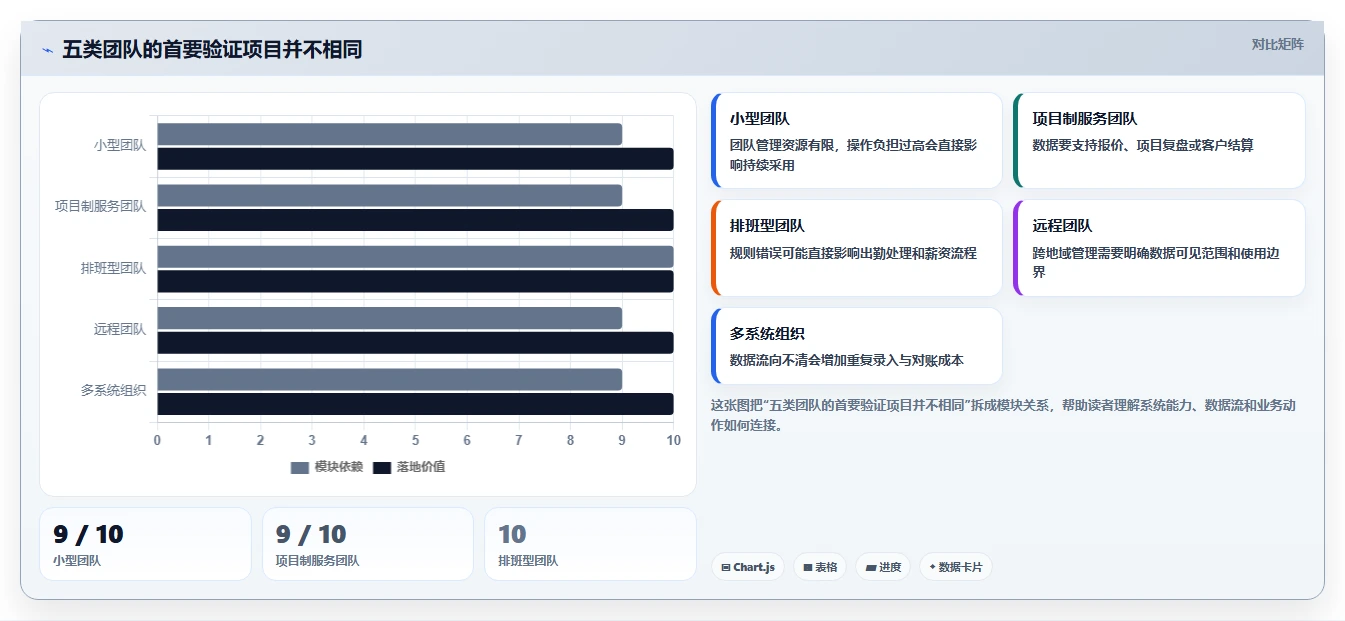Toggle 模块依赖 legend color box
1345x621 pixels.
tap(300, 467)
